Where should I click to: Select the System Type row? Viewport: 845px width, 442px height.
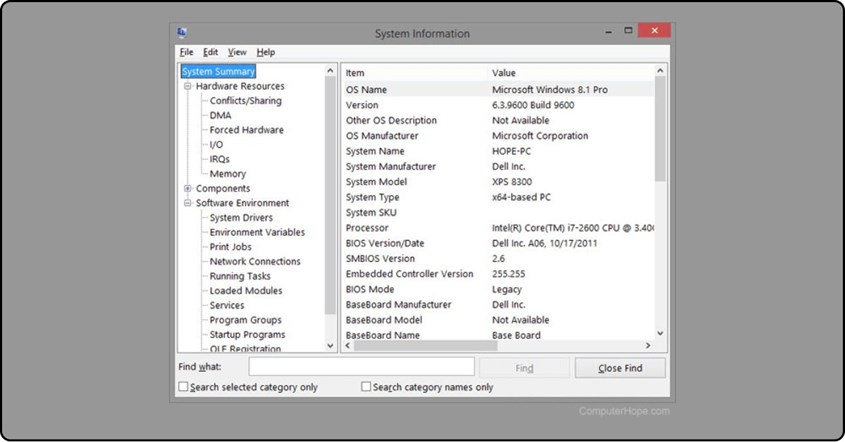coord(498,197)
